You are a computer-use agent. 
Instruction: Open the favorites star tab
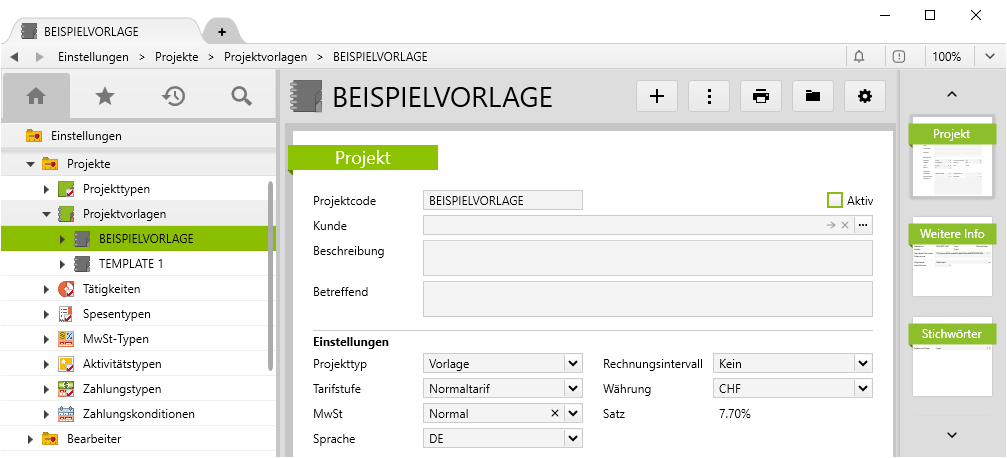tap(104, 96)
